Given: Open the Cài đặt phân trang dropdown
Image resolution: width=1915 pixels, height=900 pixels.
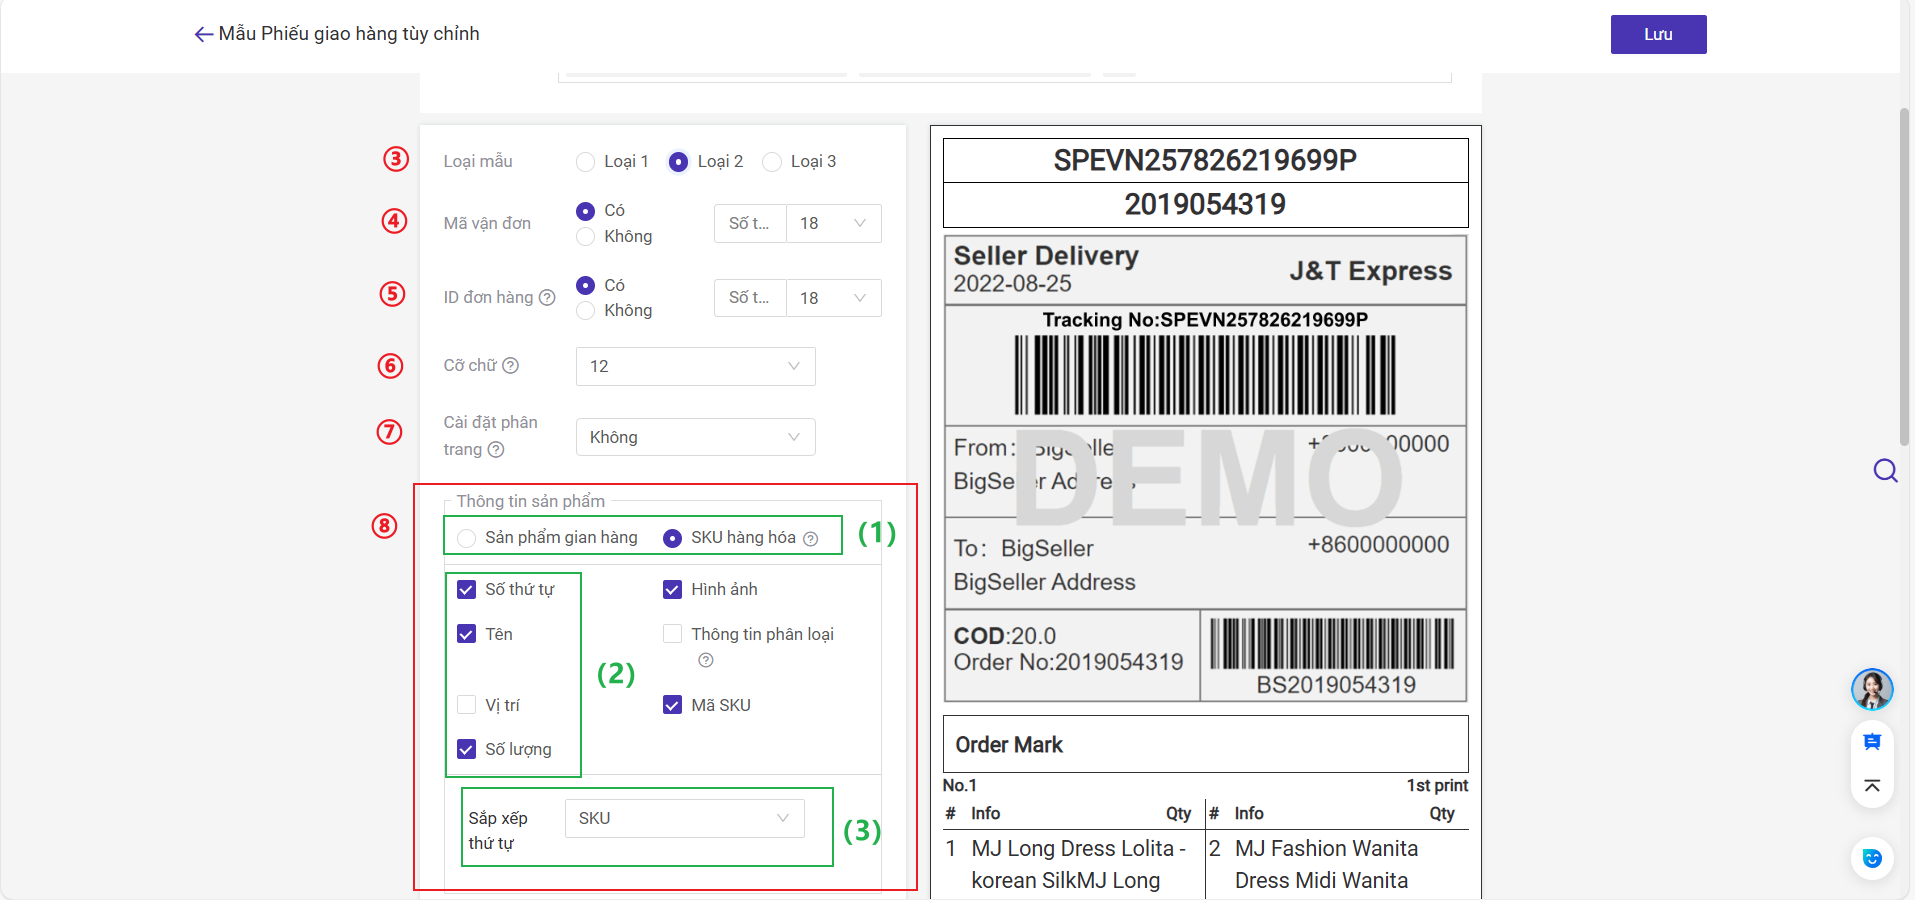Looking at the screenshot, I should click(x=695, y=437).
